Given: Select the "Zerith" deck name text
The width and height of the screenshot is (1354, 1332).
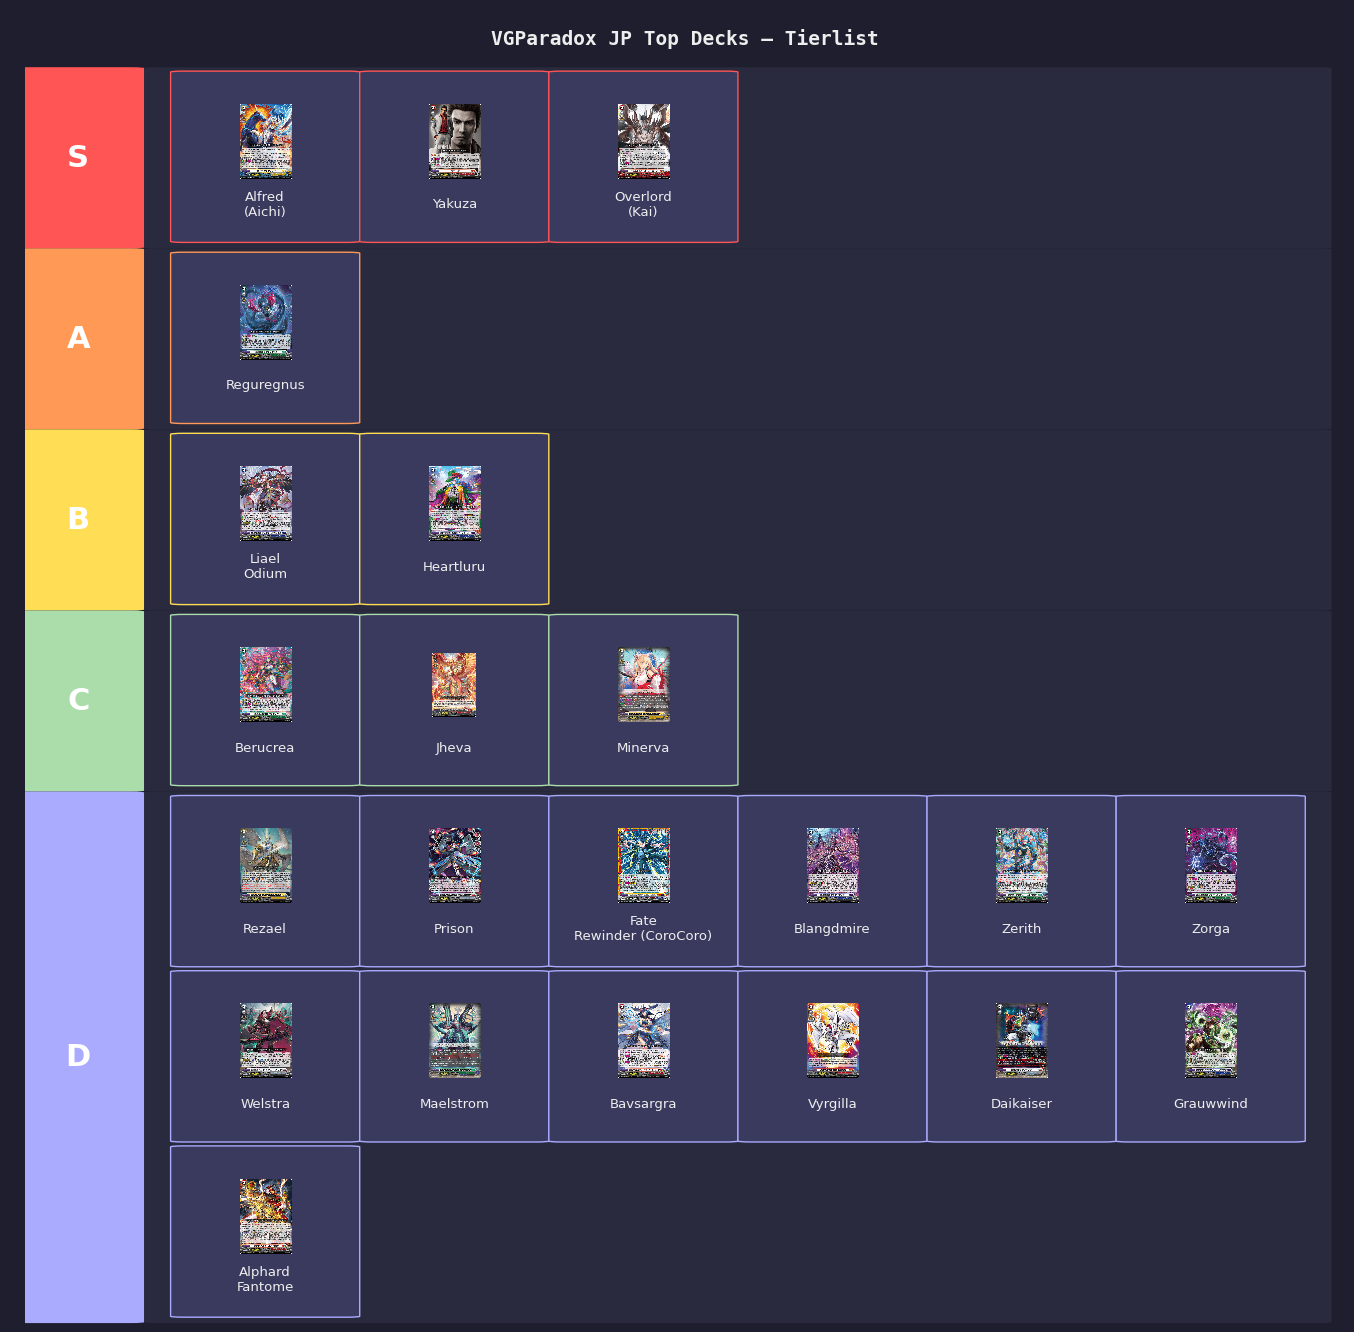Looking at the screenshot, I should coord(1022,929).
